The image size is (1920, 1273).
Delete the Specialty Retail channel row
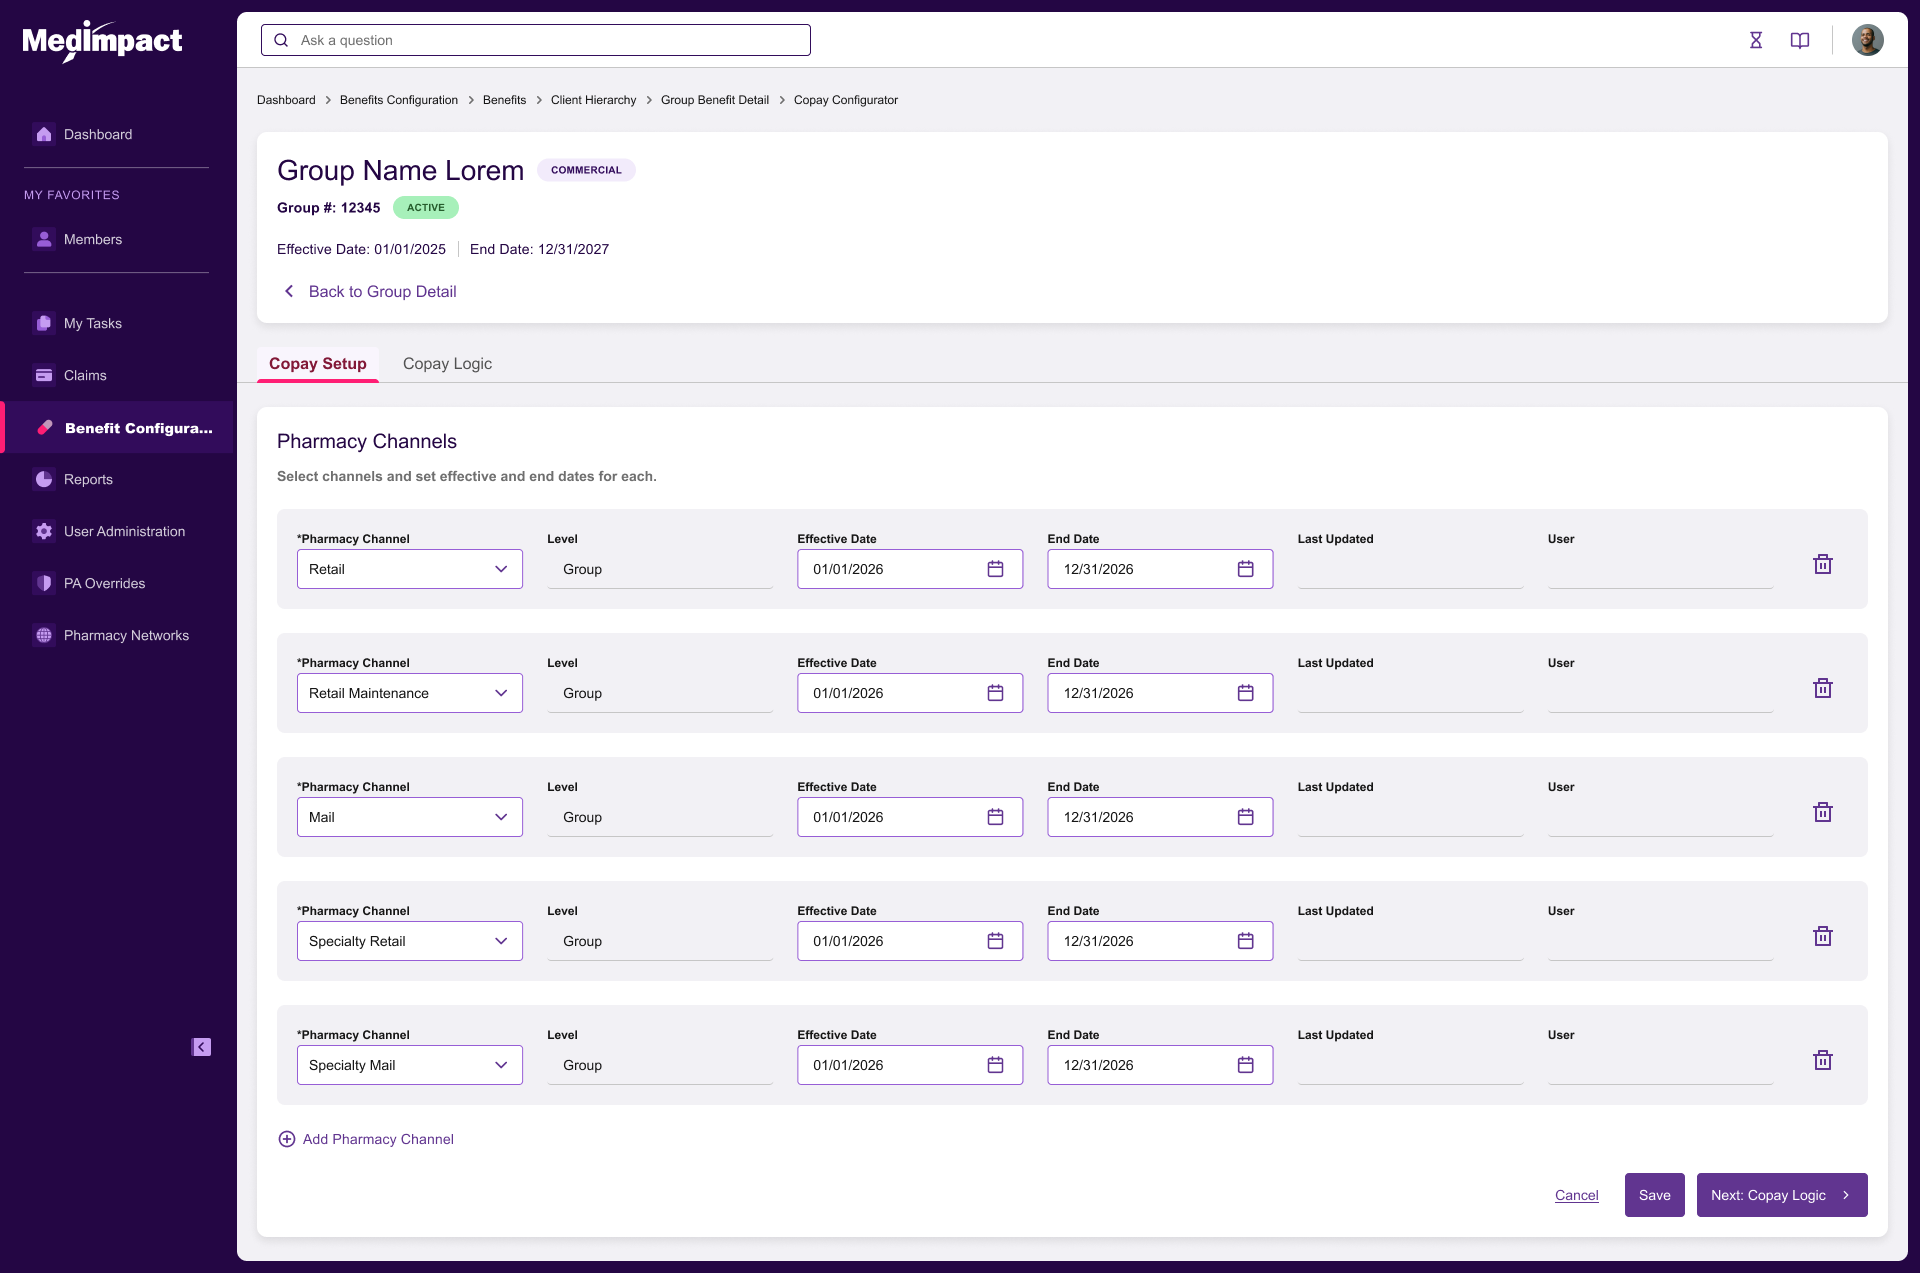(1823, 936)
